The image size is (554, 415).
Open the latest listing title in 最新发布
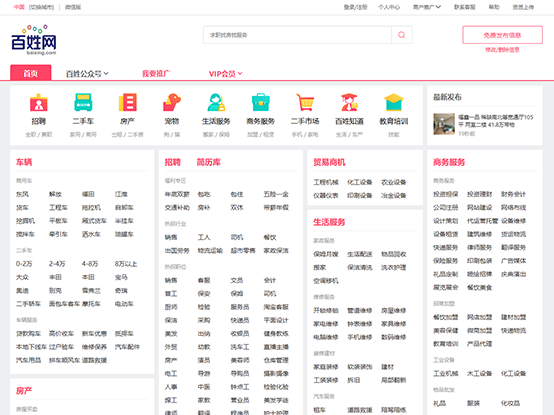[496, 121]
